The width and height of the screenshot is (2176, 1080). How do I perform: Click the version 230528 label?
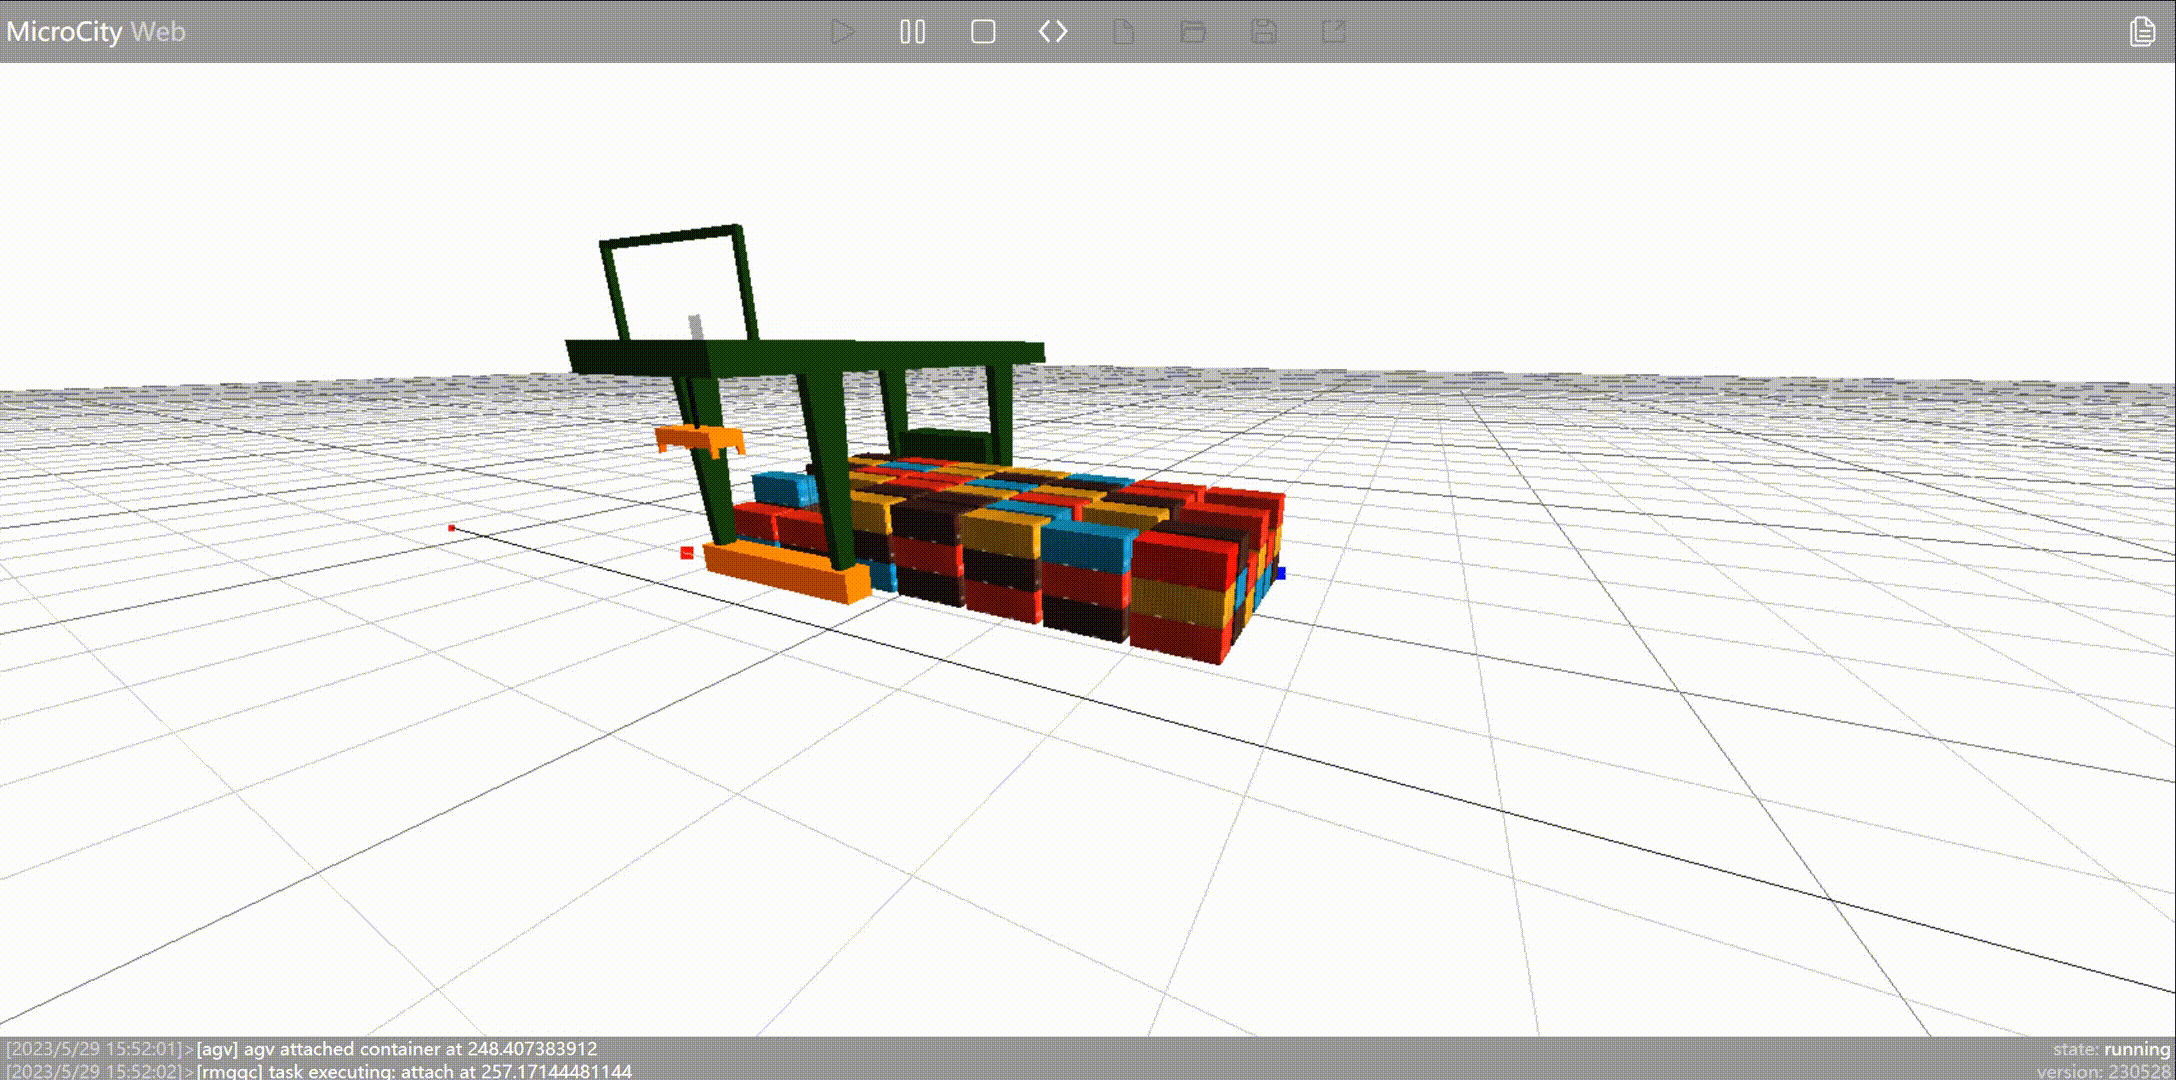(2104, 1071)
